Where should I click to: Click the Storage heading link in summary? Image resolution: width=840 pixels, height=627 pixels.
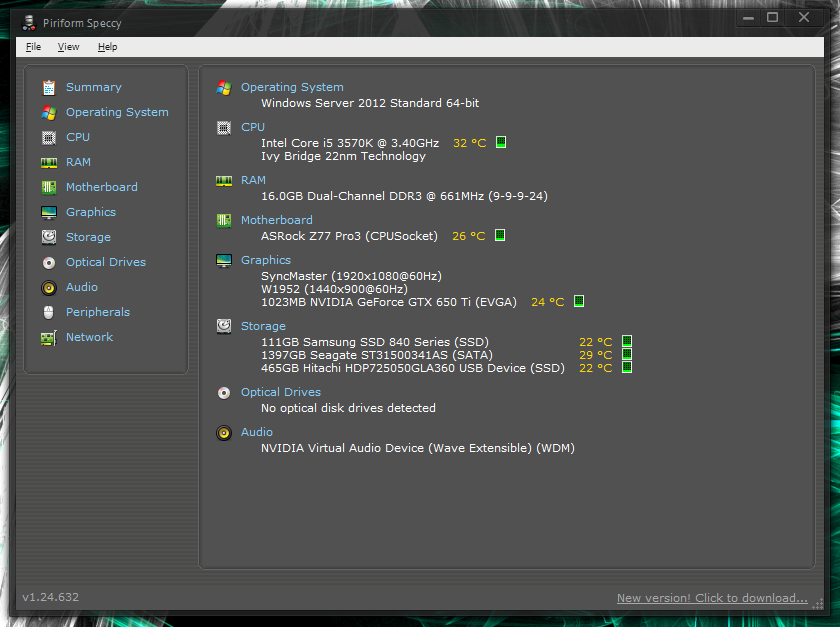point(263,326)
